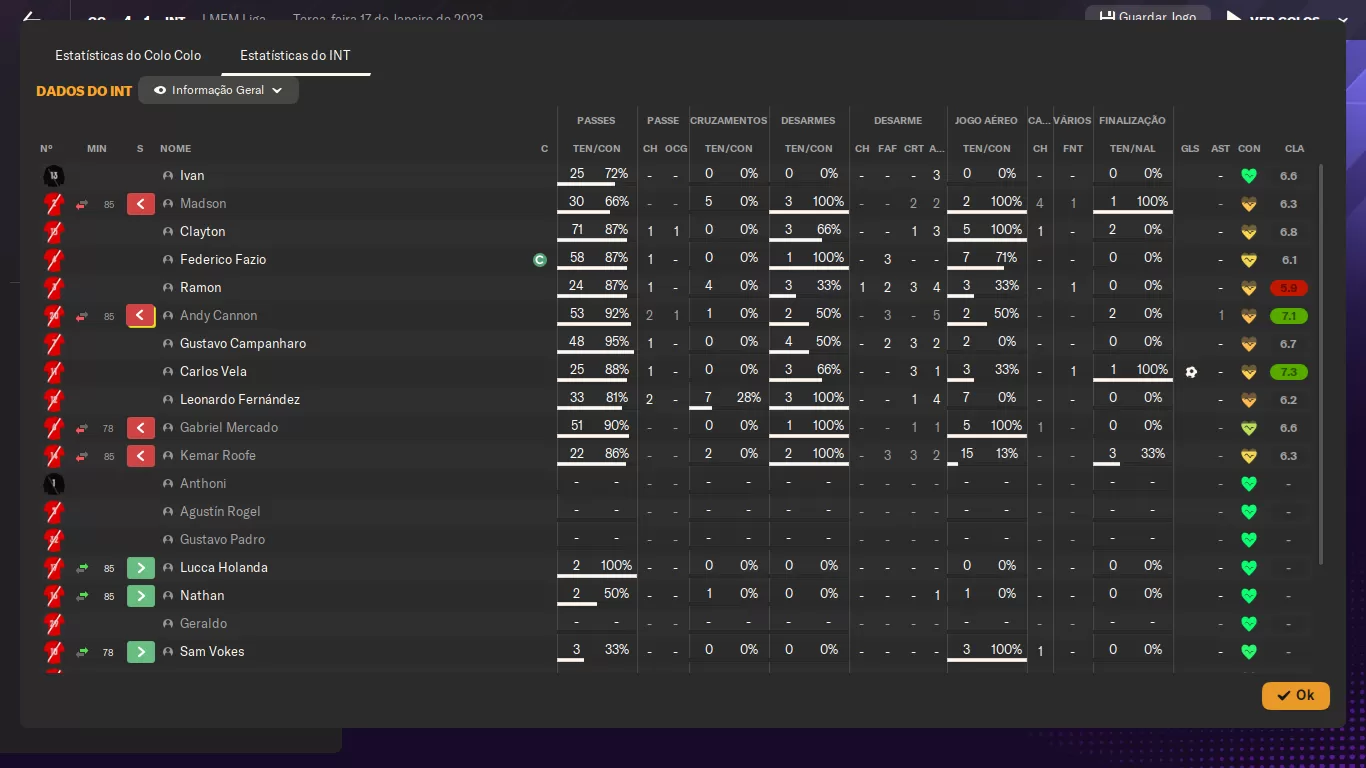The width and height of the screenshot is (1366, 768).
Task: Click Ivan's green heart condition icon
Action: pyautogui.click(x=1248, y=176)
